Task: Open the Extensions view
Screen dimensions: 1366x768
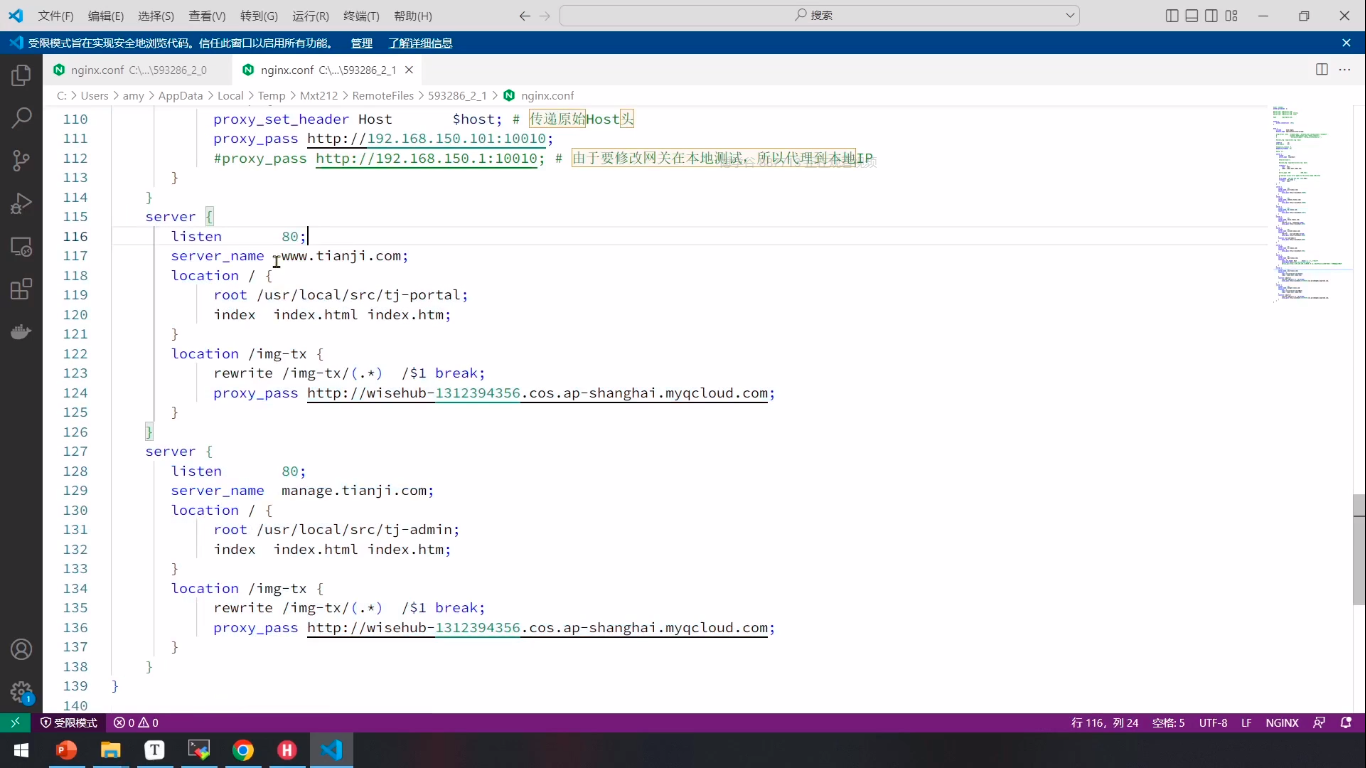Action: pos(21,289)
